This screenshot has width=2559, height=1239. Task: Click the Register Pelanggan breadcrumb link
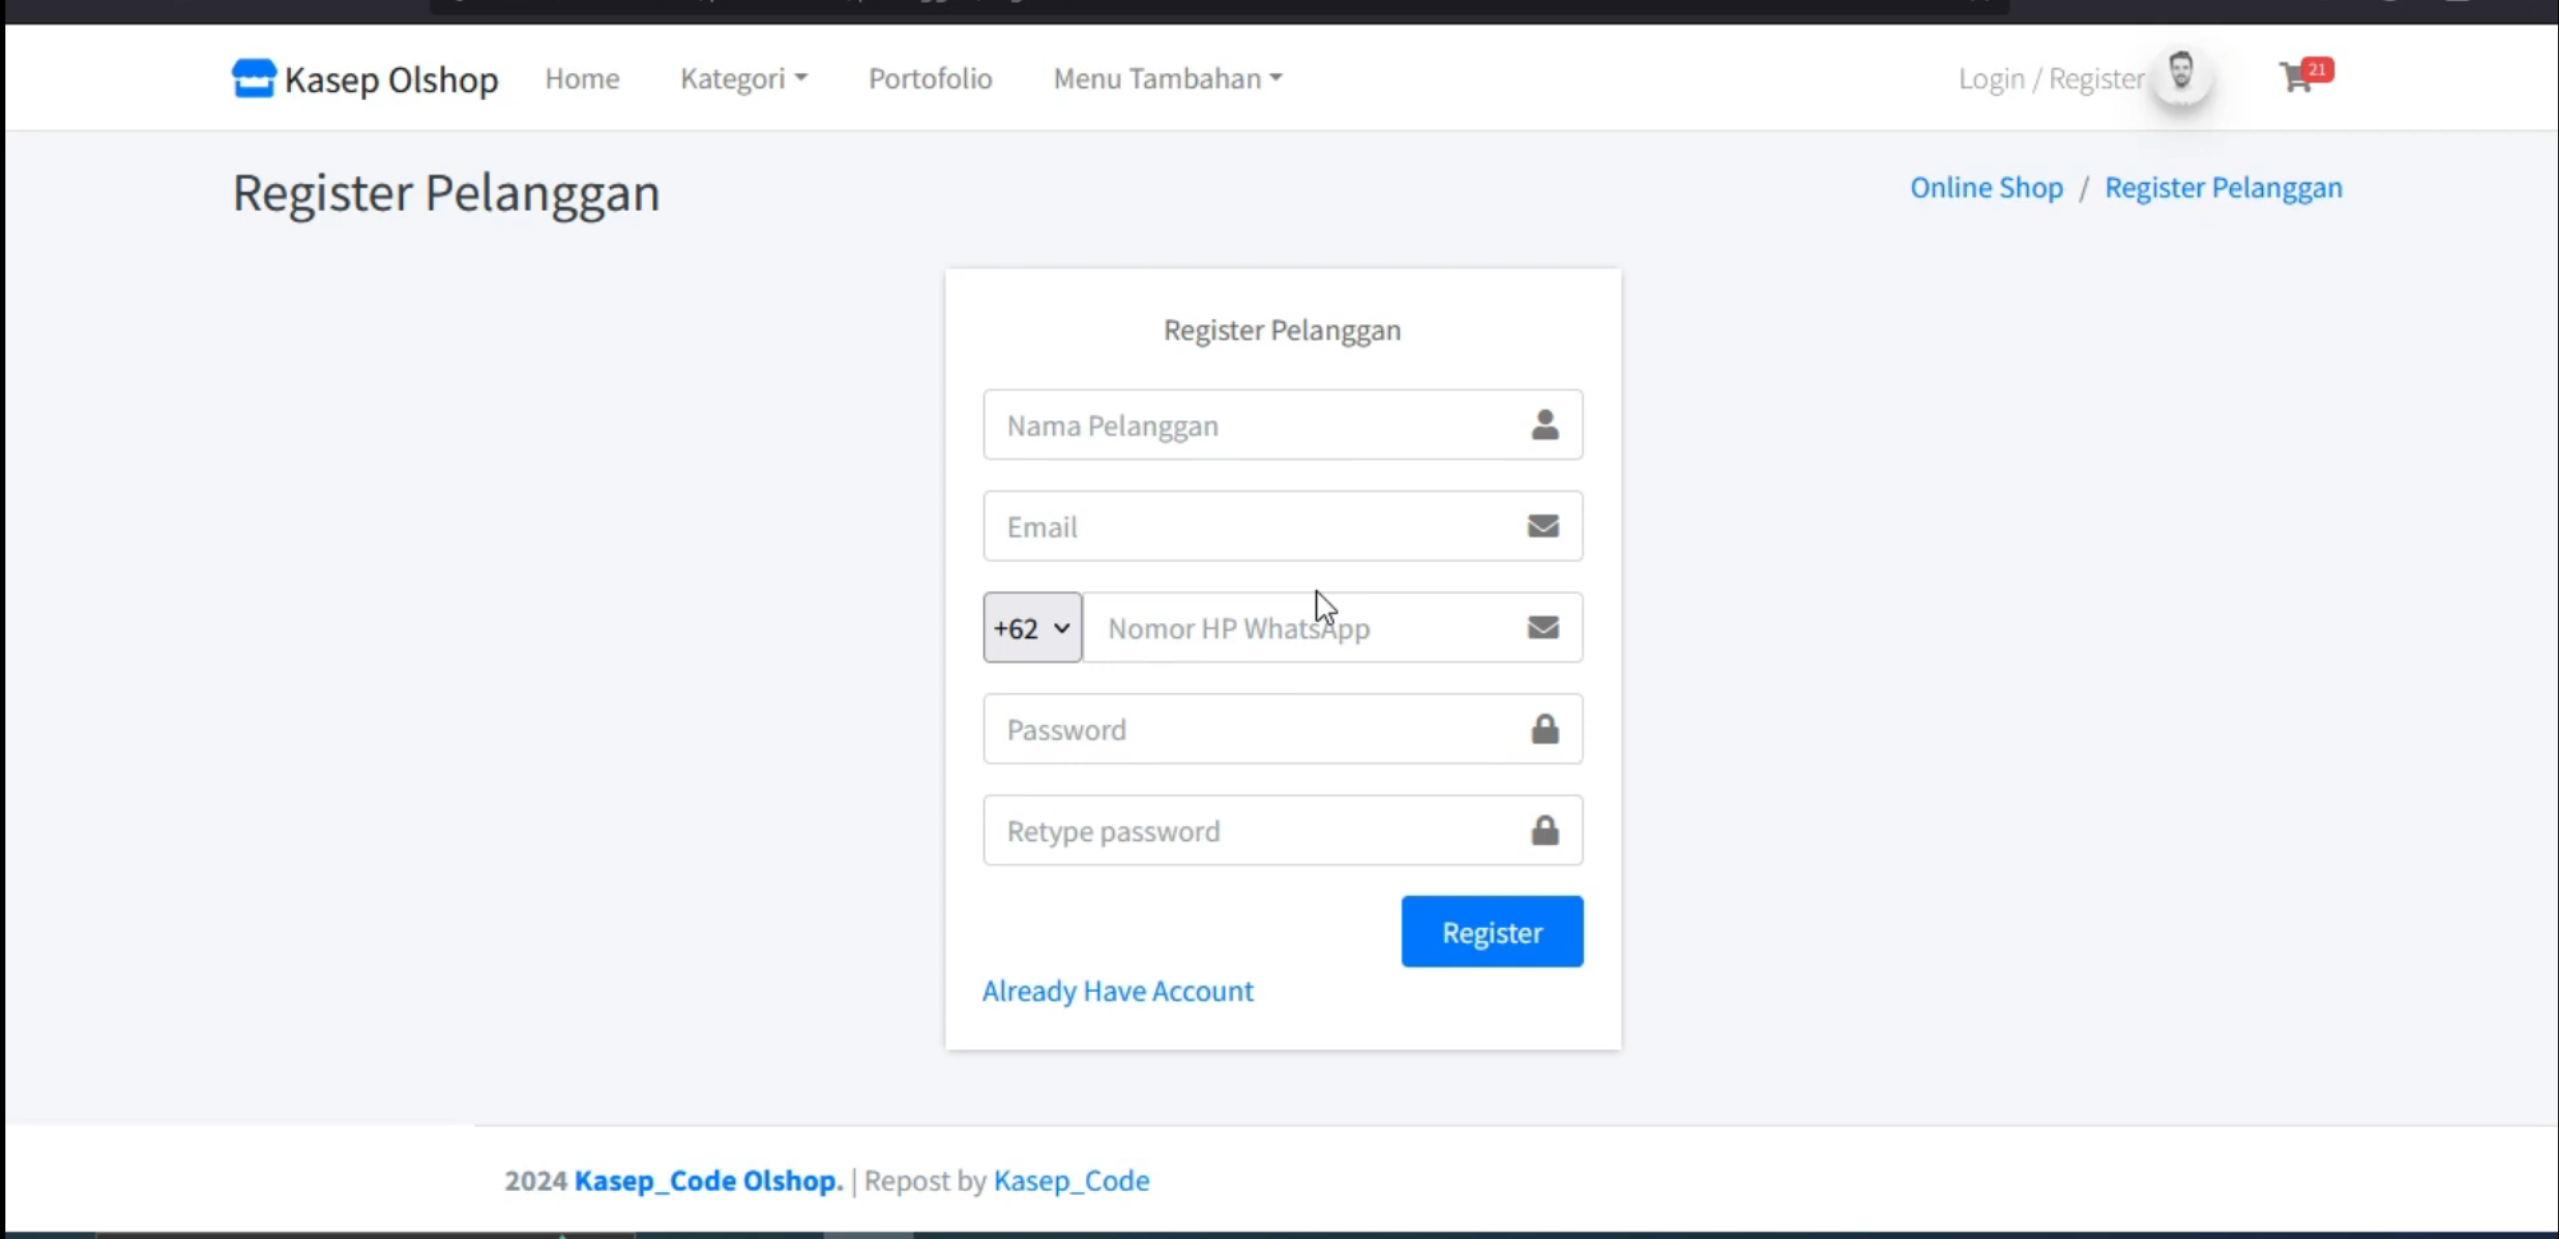point(2223,187)
